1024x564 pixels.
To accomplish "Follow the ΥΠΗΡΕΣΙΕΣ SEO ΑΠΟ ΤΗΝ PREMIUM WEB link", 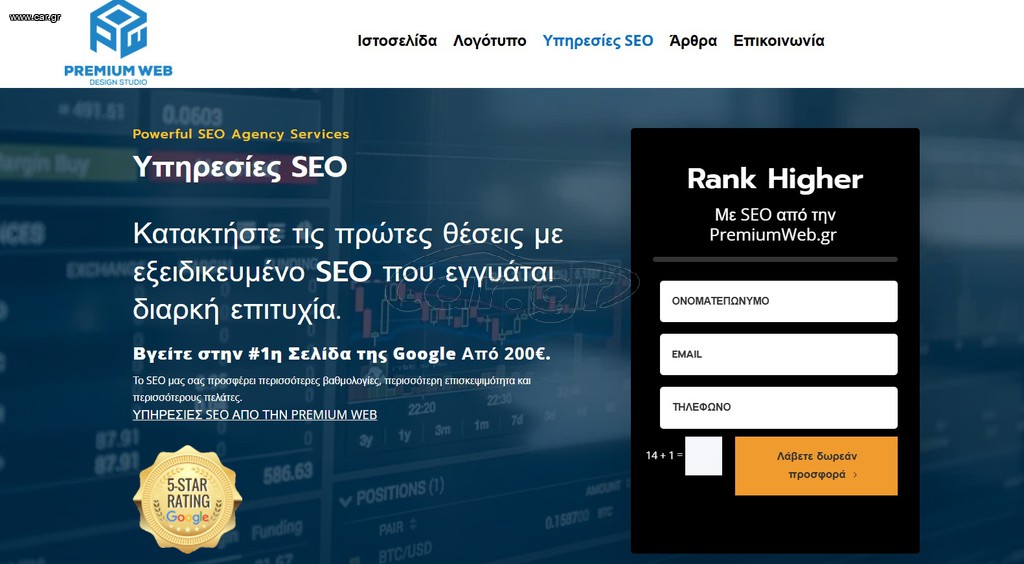I will click(x=255, y=415).
